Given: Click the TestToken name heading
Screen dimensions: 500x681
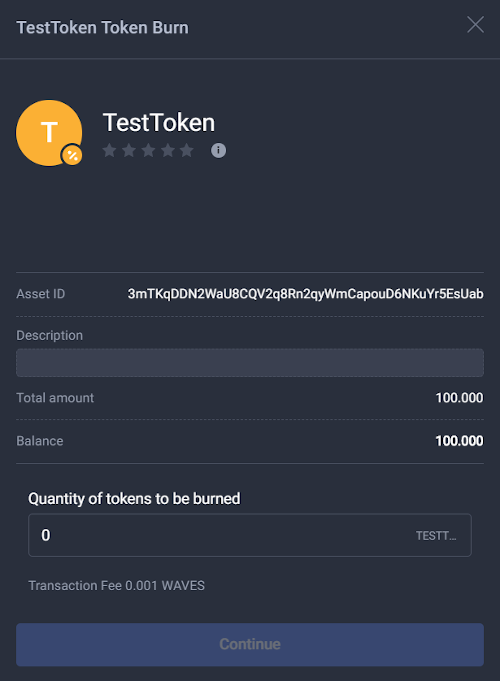Looking at the screenshot, I should pyautogui.click(x=159, y=122).
